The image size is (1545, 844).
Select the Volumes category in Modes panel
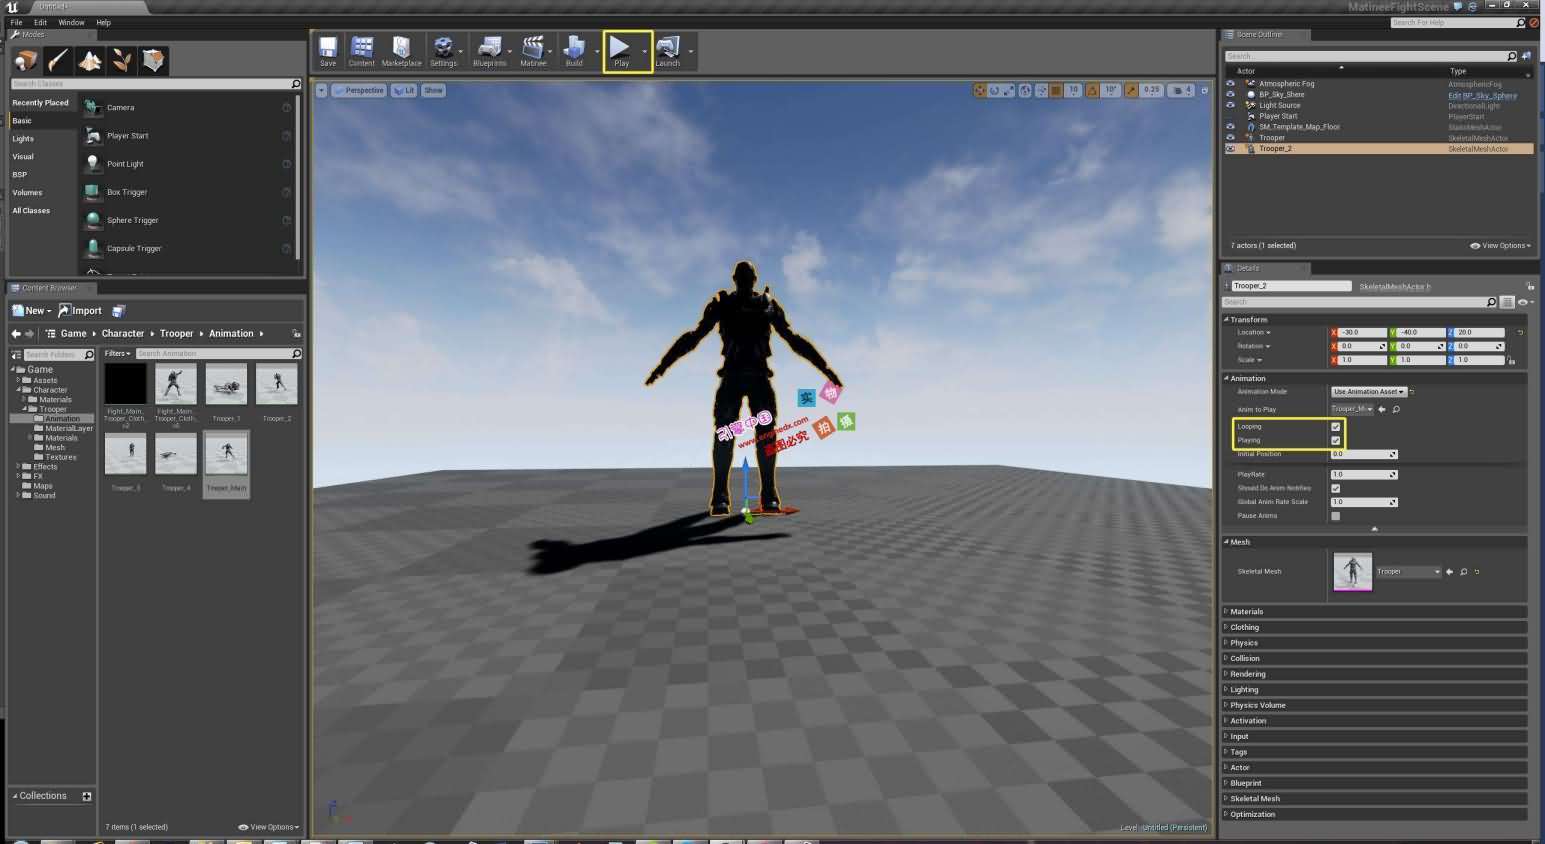click(27, 193)
